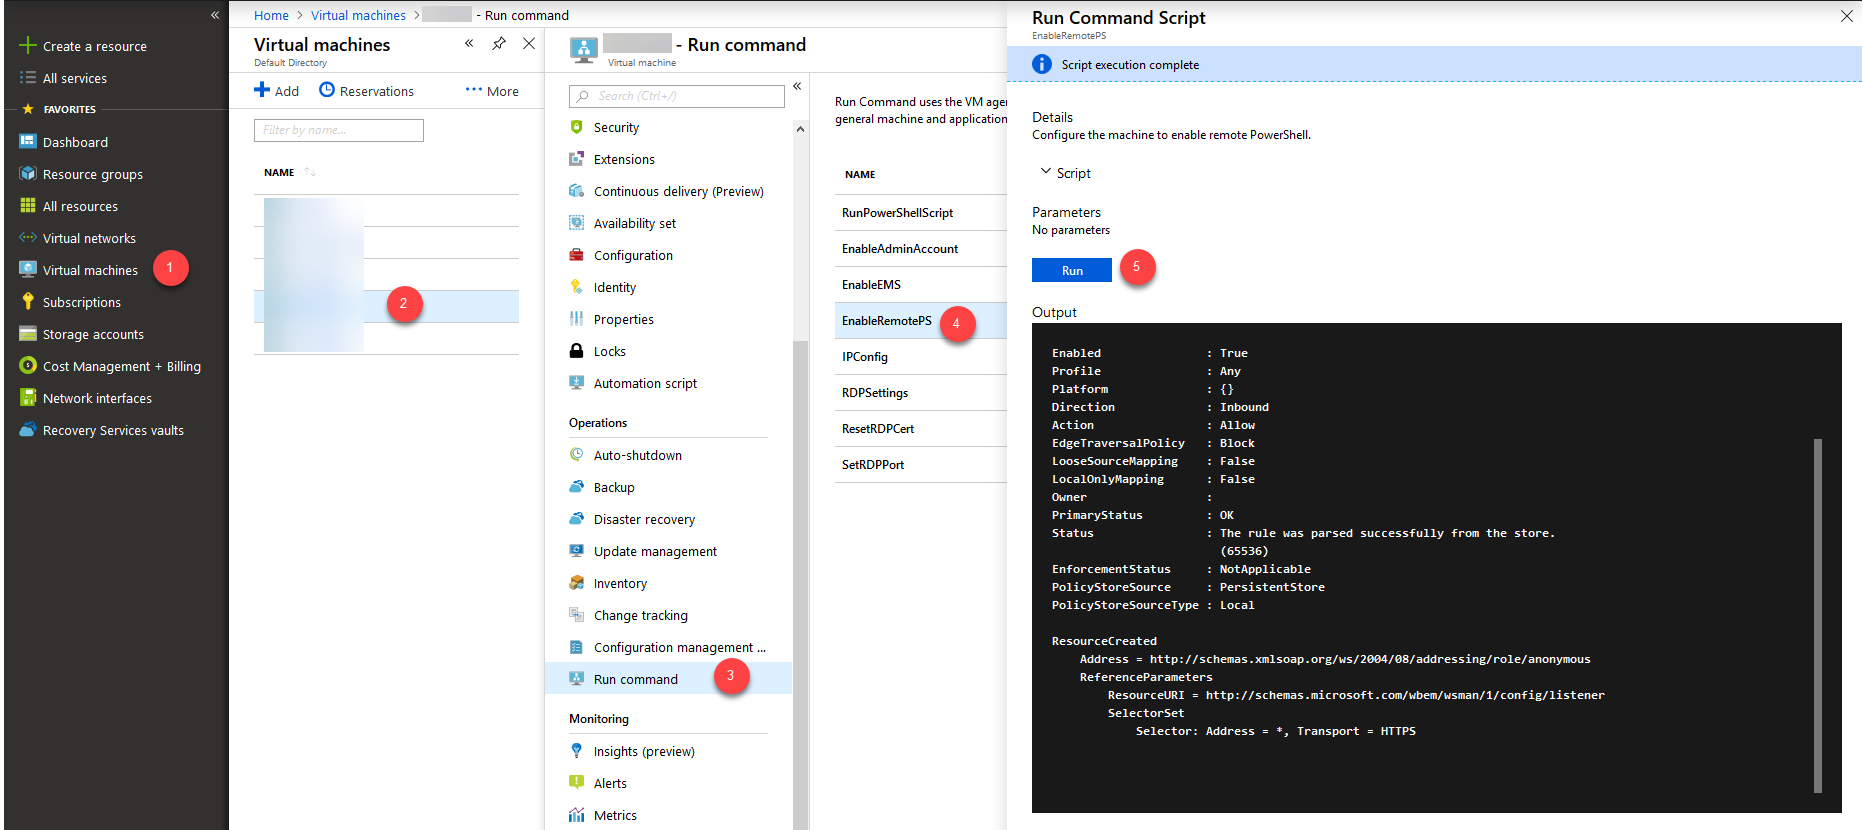This screenshot has width=1863, height=830.
Task: Click the Identity key icon
Action: [x=576, y=287]
